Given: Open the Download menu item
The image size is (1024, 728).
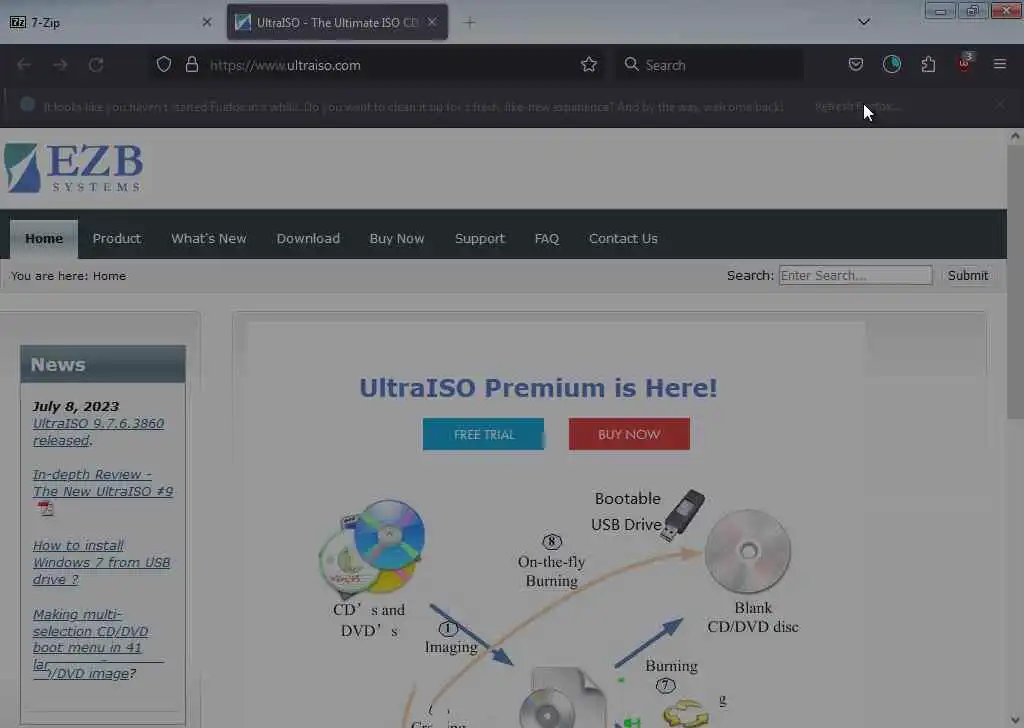Looking at the screenshot, I should [308, 239].
